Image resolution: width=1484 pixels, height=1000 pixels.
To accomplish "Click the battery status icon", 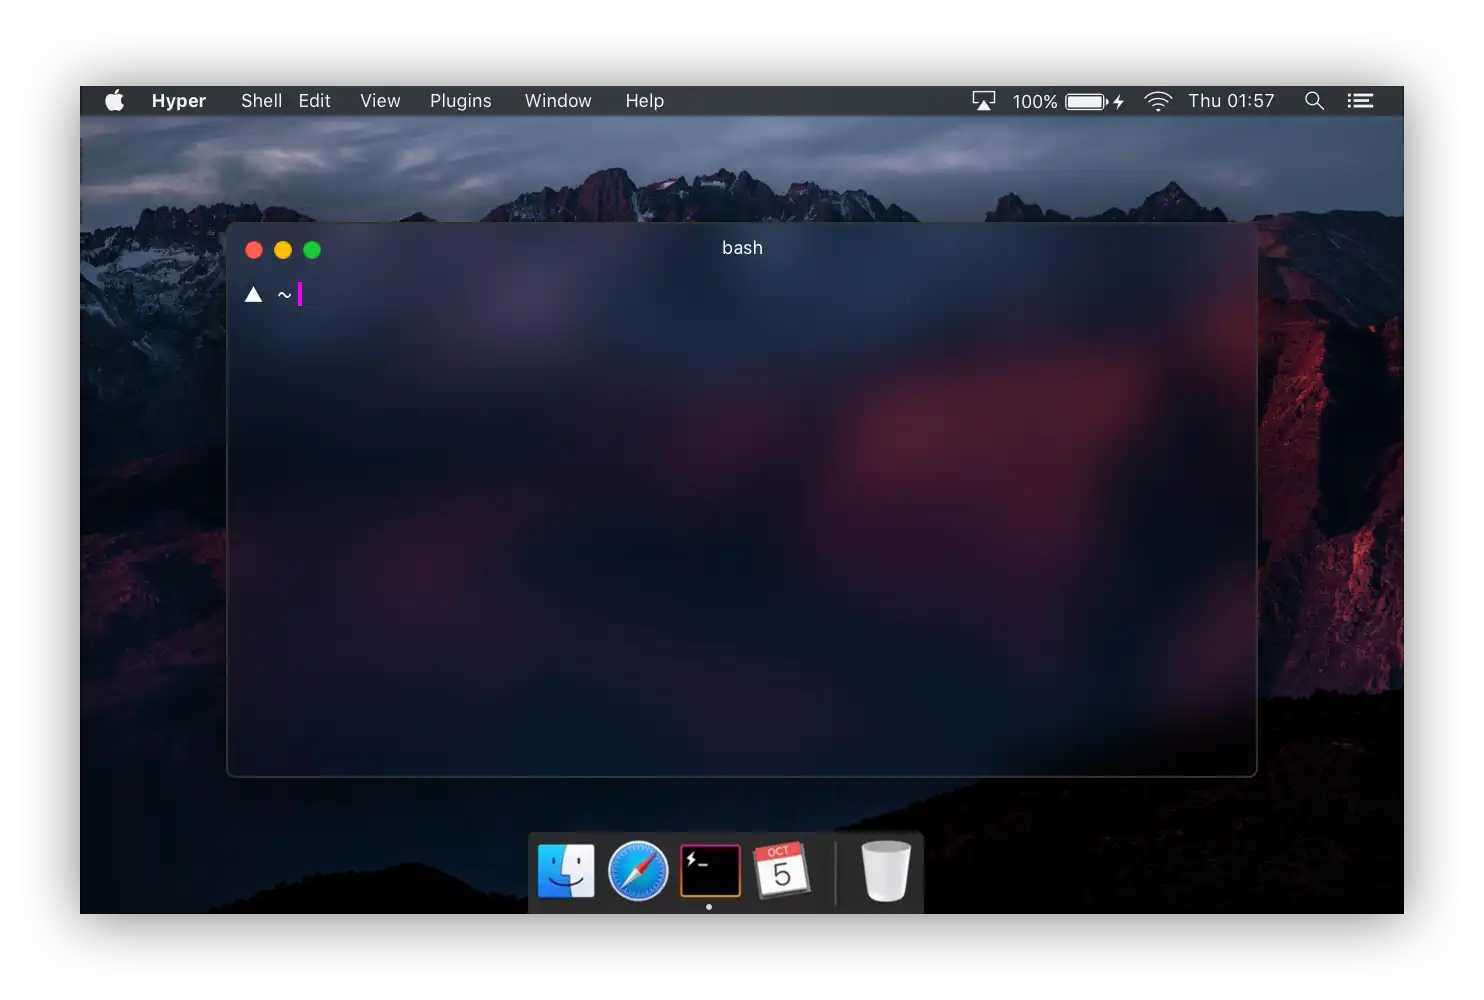I will (x=1095, y=101).
